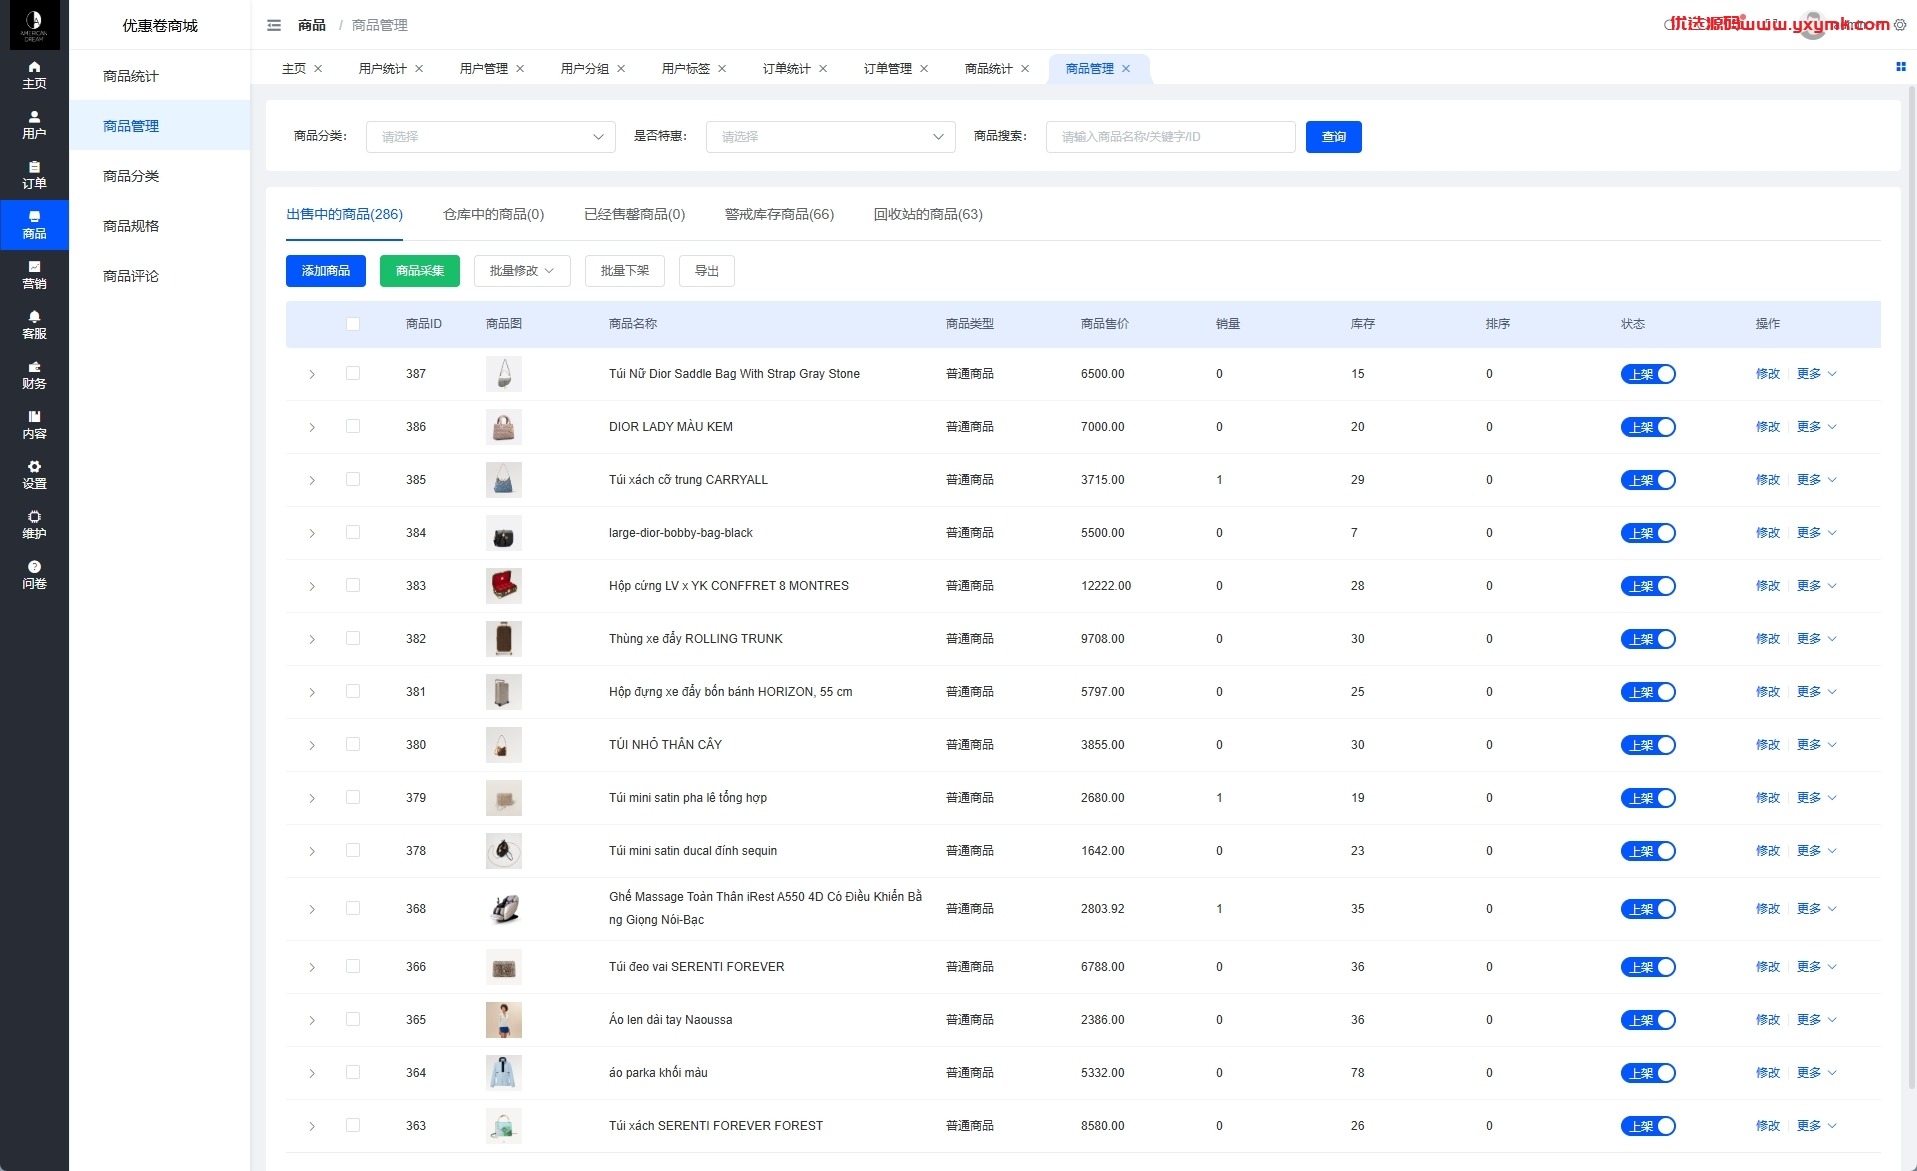The height and width of the screenshot is (1171, 1917).
Task: Click 修改 link for product 380
Action: (x=1767, y=745)
